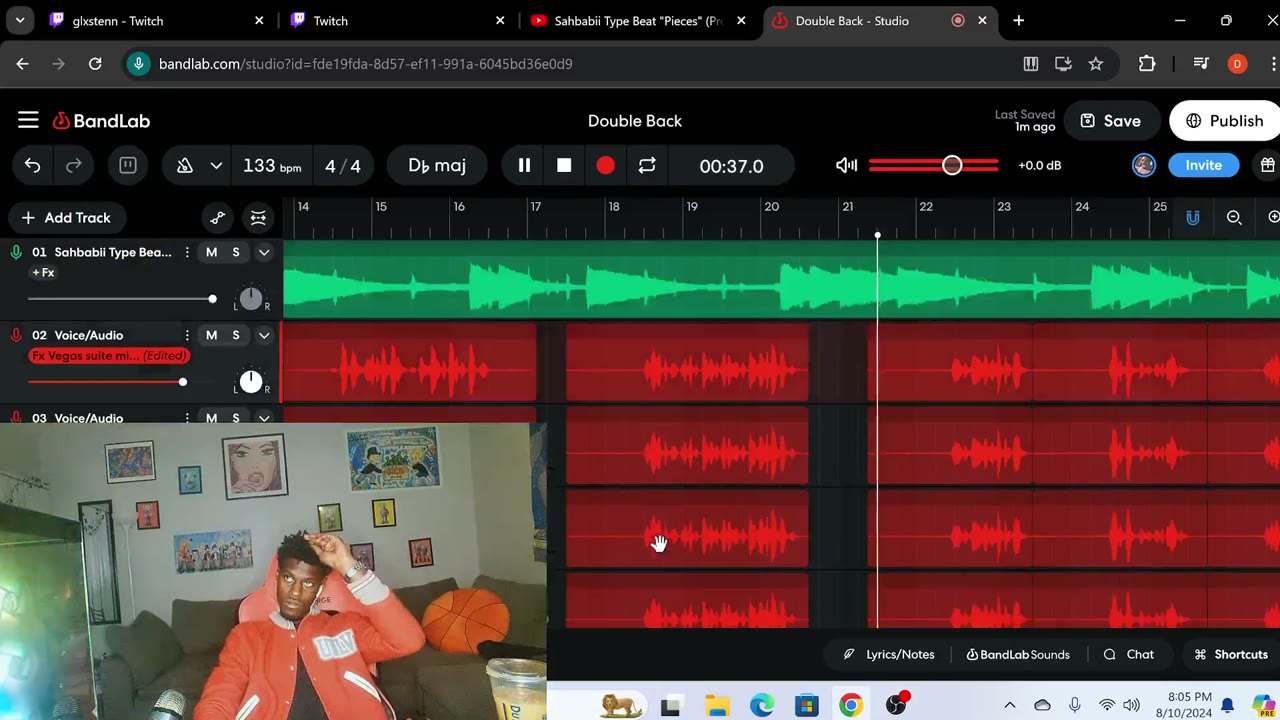This screenshot has height=720, width=1280.
Task: Click the metronome icon
Action: click(184, 166)
